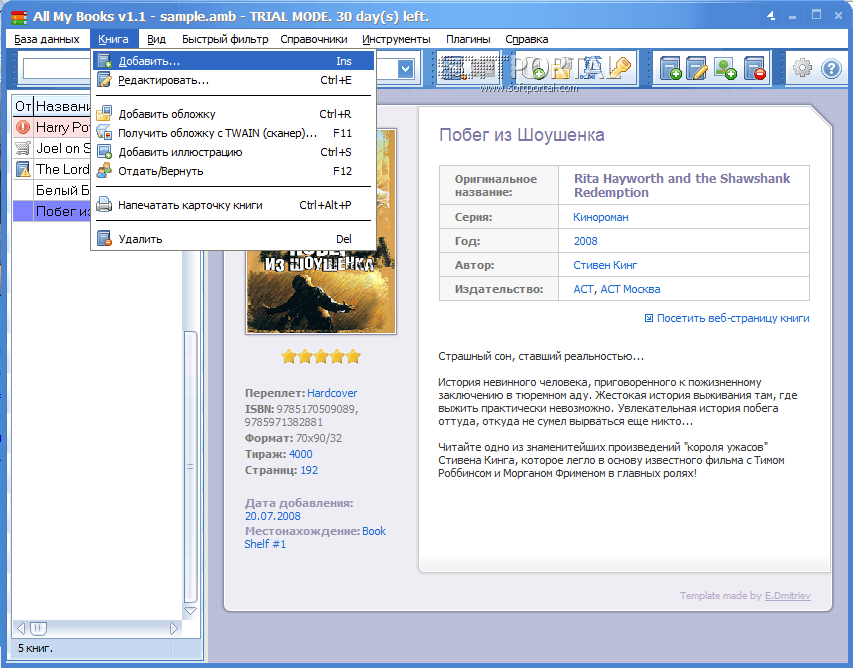Screen dimensions: 853x668
Task: Select the Белый Б book row
Action: click(x=52, y=190)
